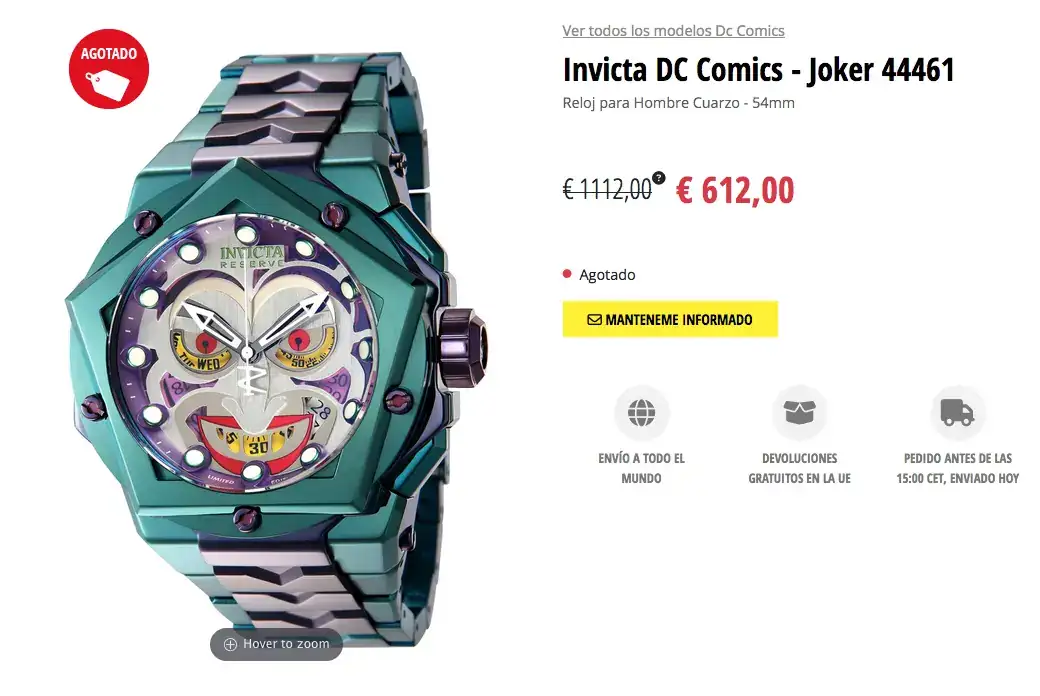Image resolution: width=1040 pixels, height=696 pixels.
Task: Click the question mark icon beside original price
Action: click(x=658, y=178)
